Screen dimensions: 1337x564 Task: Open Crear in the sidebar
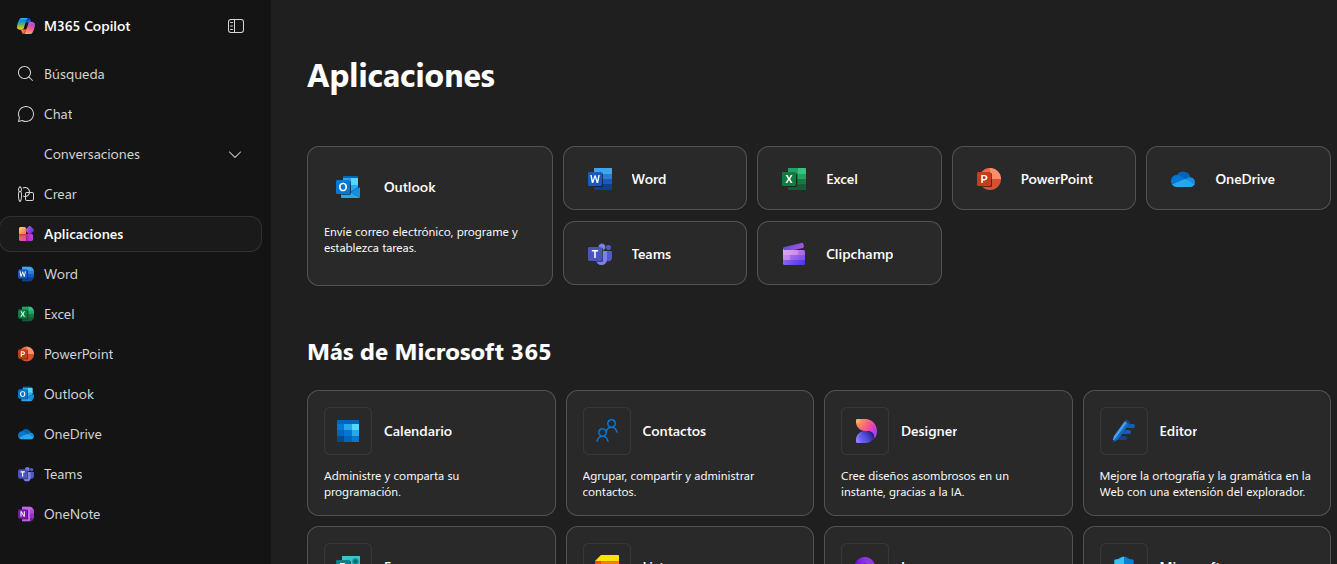(x=60, y=194)
